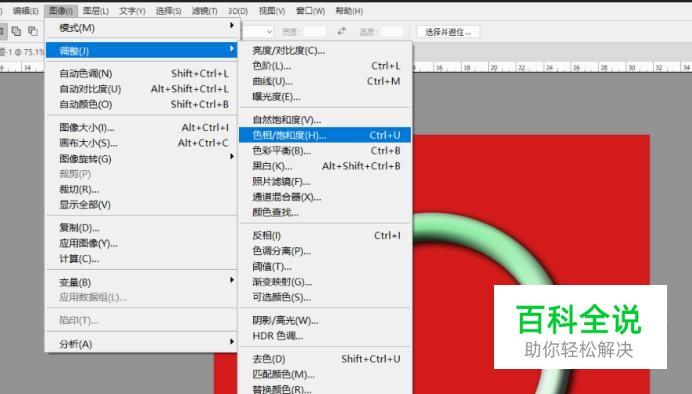Image resolution: width=692 pixels, height=394 pixels.
Task: Open 阈值(T)... adjustment
Action: [325, 266]
